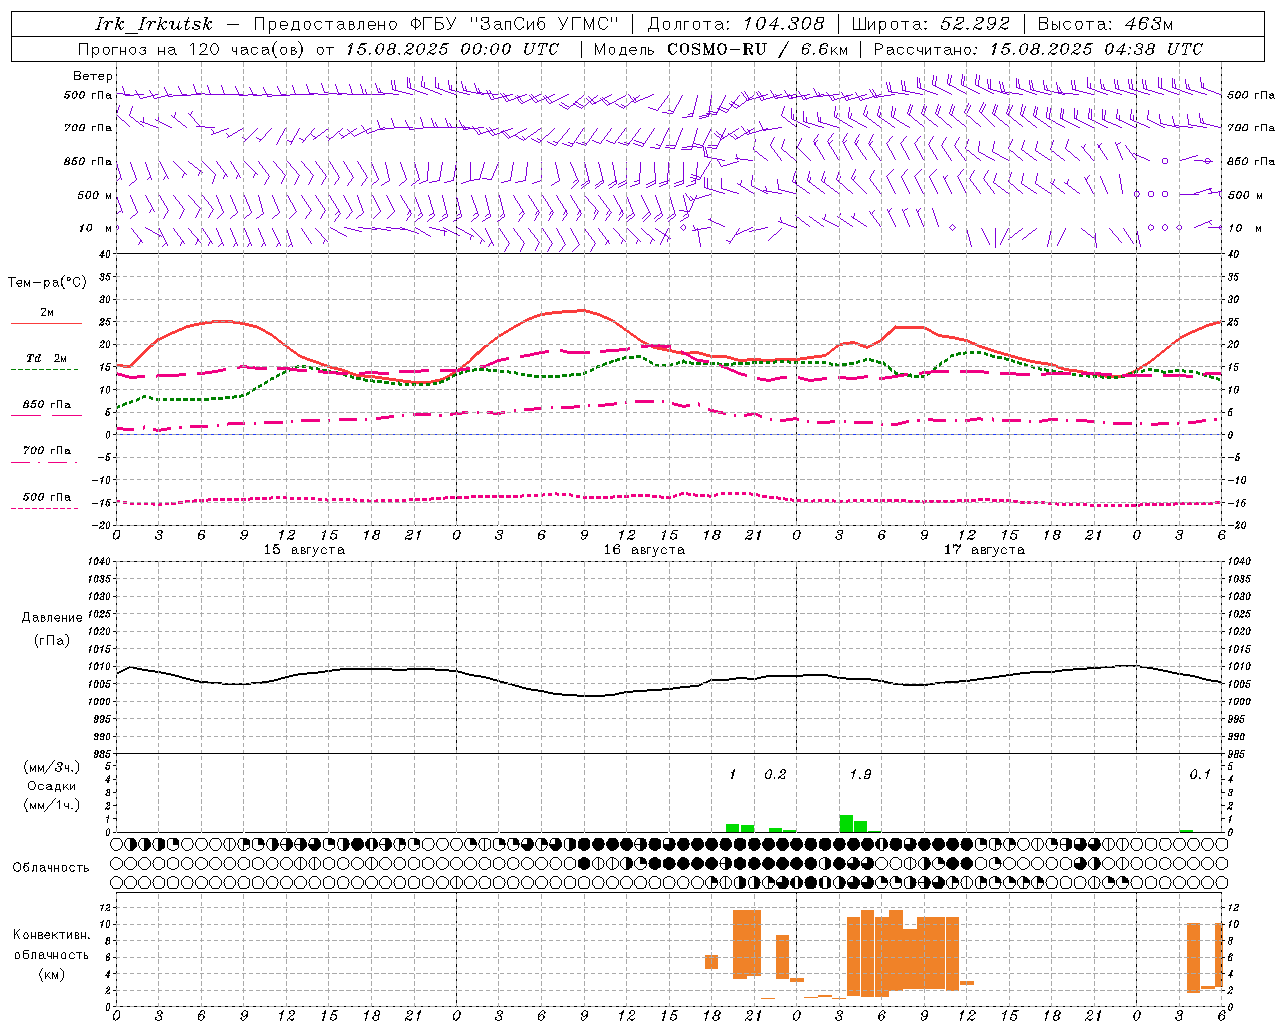Screen dimensions: 1280x1024
Task: Click the "Прогноз на 120 часа(ов)" forecast header
Action: click(192, 49)
